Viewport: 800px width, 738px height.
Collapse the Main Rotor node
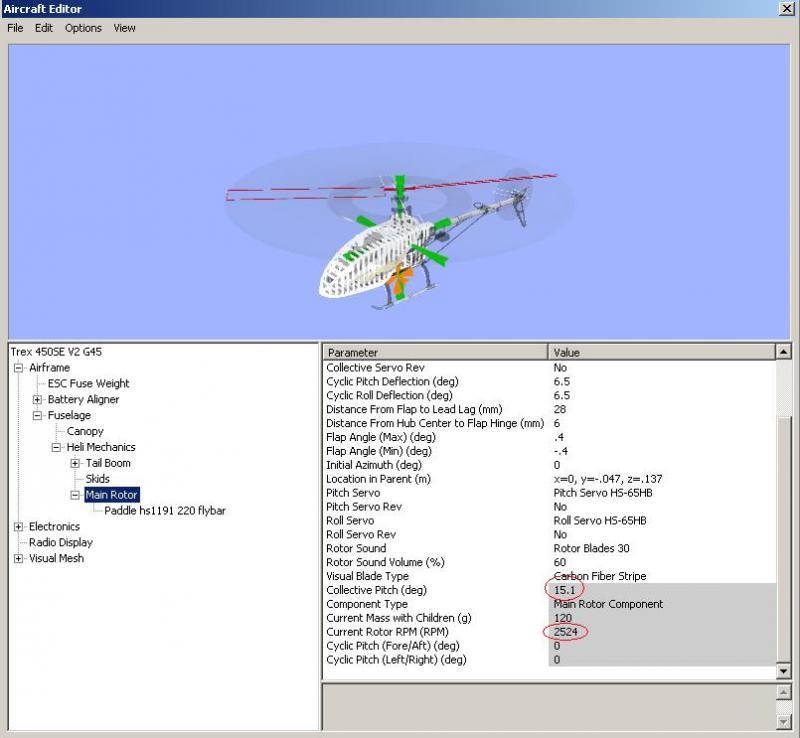[75, 495]
